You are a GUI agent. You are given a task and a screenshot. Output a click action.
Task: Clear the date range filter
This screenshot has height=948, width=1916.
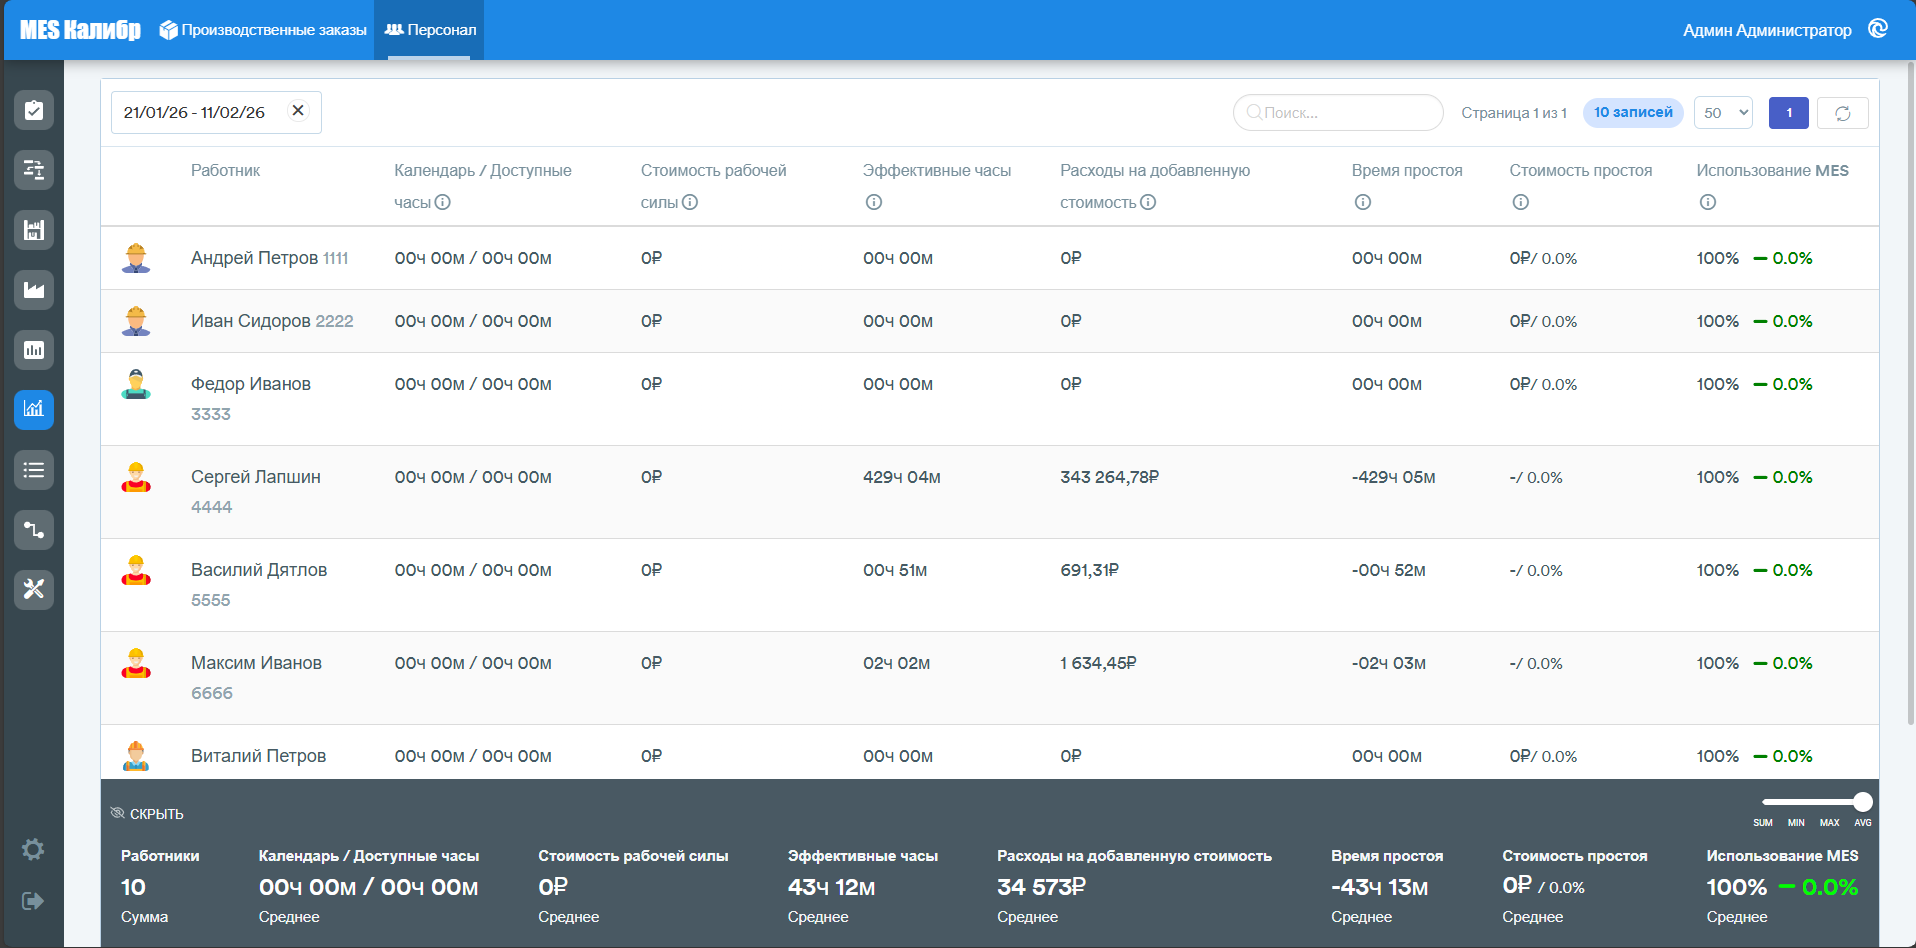pos(298,111)
